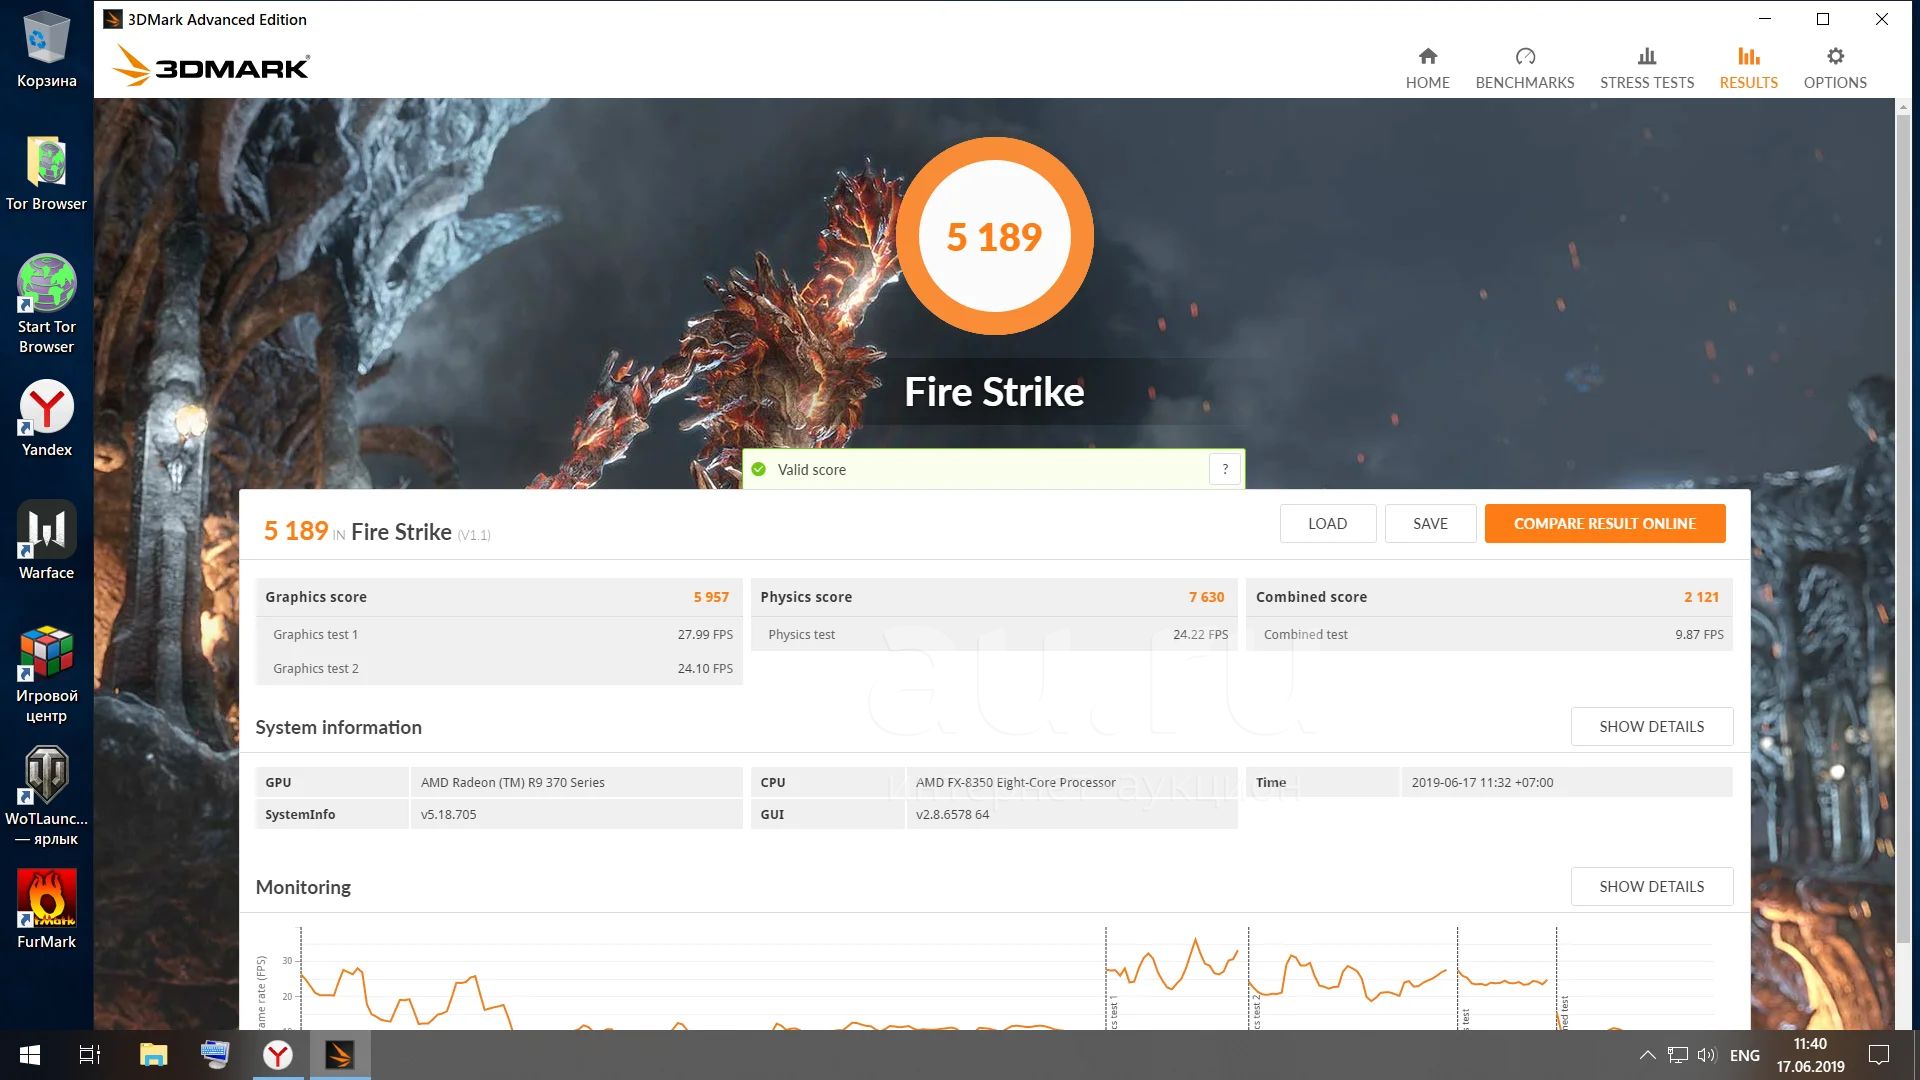The height and width of the screenshot is (1080, 1920).
Task: Select the Yandex desktop shortcut
Action: coord(46,418)
